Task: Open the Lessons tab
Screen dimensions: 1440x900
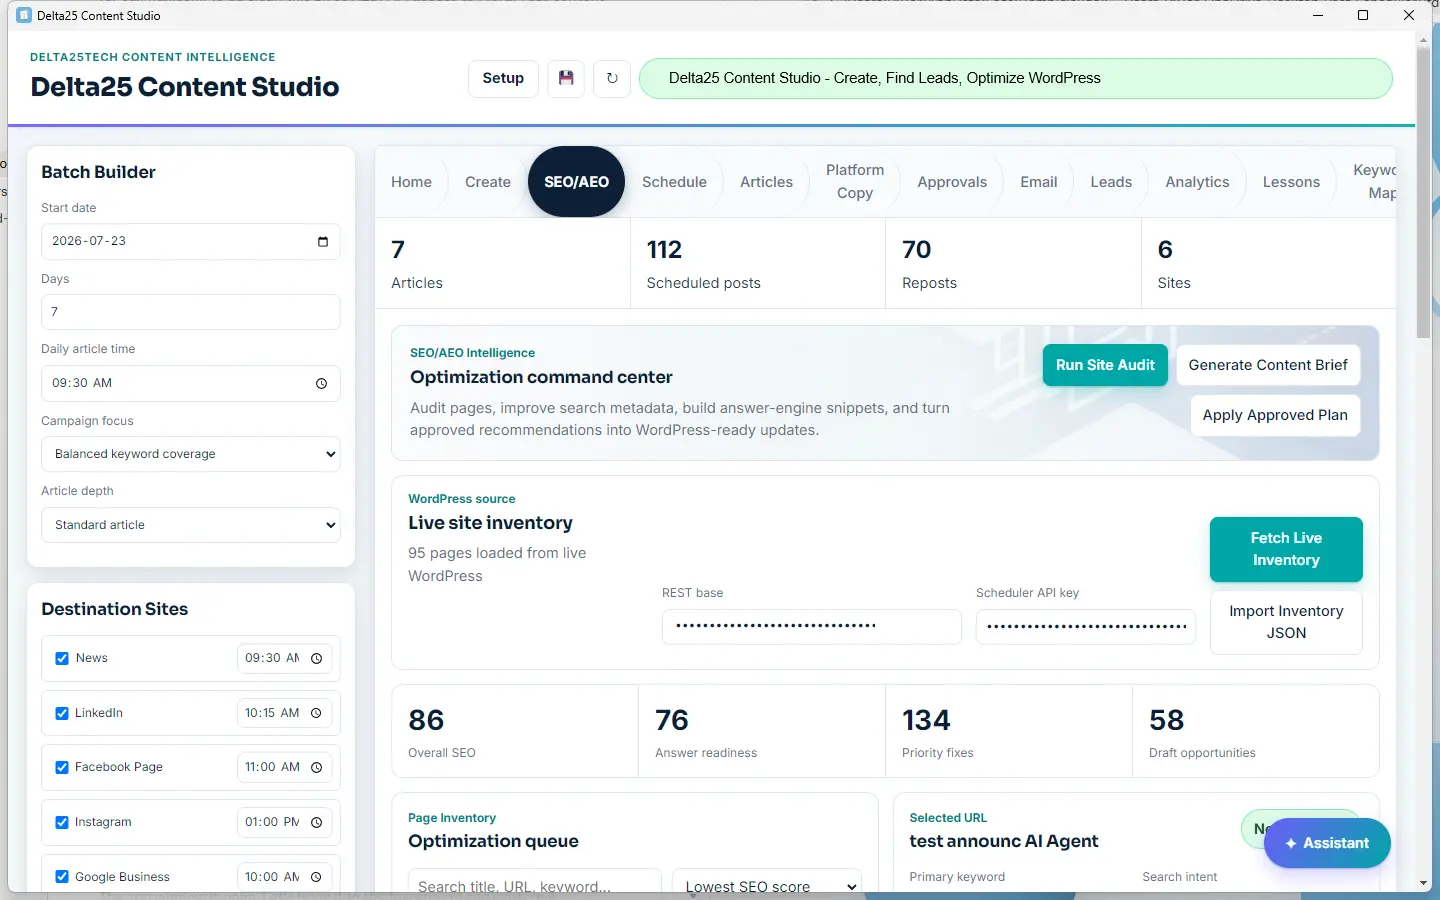Action: 1291,182
